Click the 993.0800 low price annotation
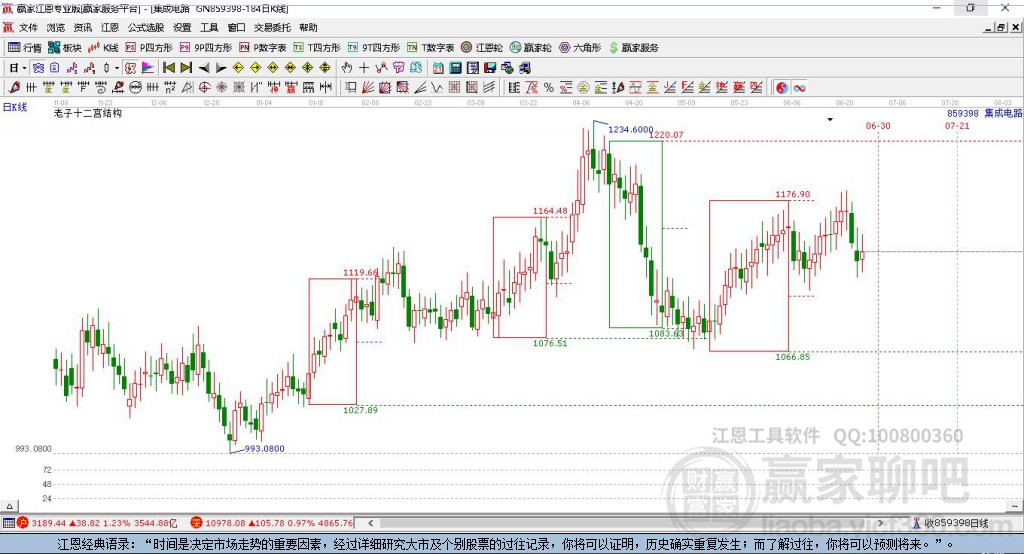This screenshot has height=554, width=1024. click(264, 449)
